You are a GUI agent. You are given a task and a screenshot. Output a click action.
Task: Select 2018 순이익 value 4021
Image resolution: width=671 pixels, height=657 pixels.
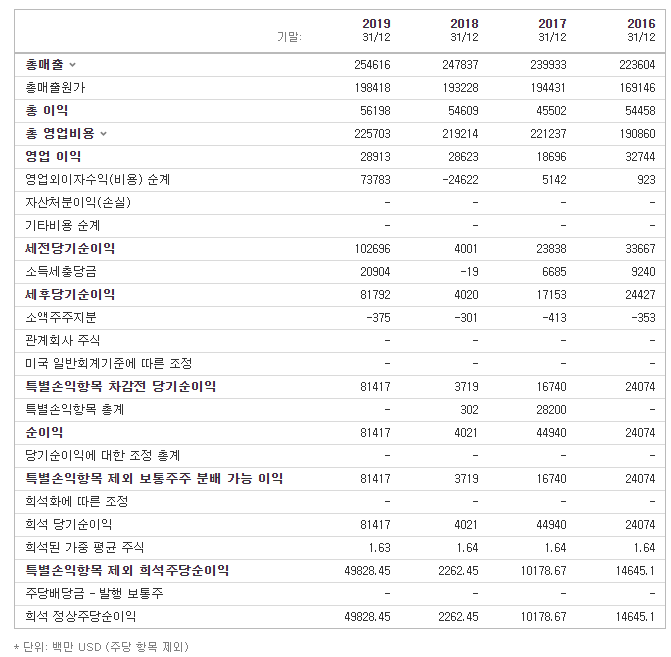coord(466,433)
